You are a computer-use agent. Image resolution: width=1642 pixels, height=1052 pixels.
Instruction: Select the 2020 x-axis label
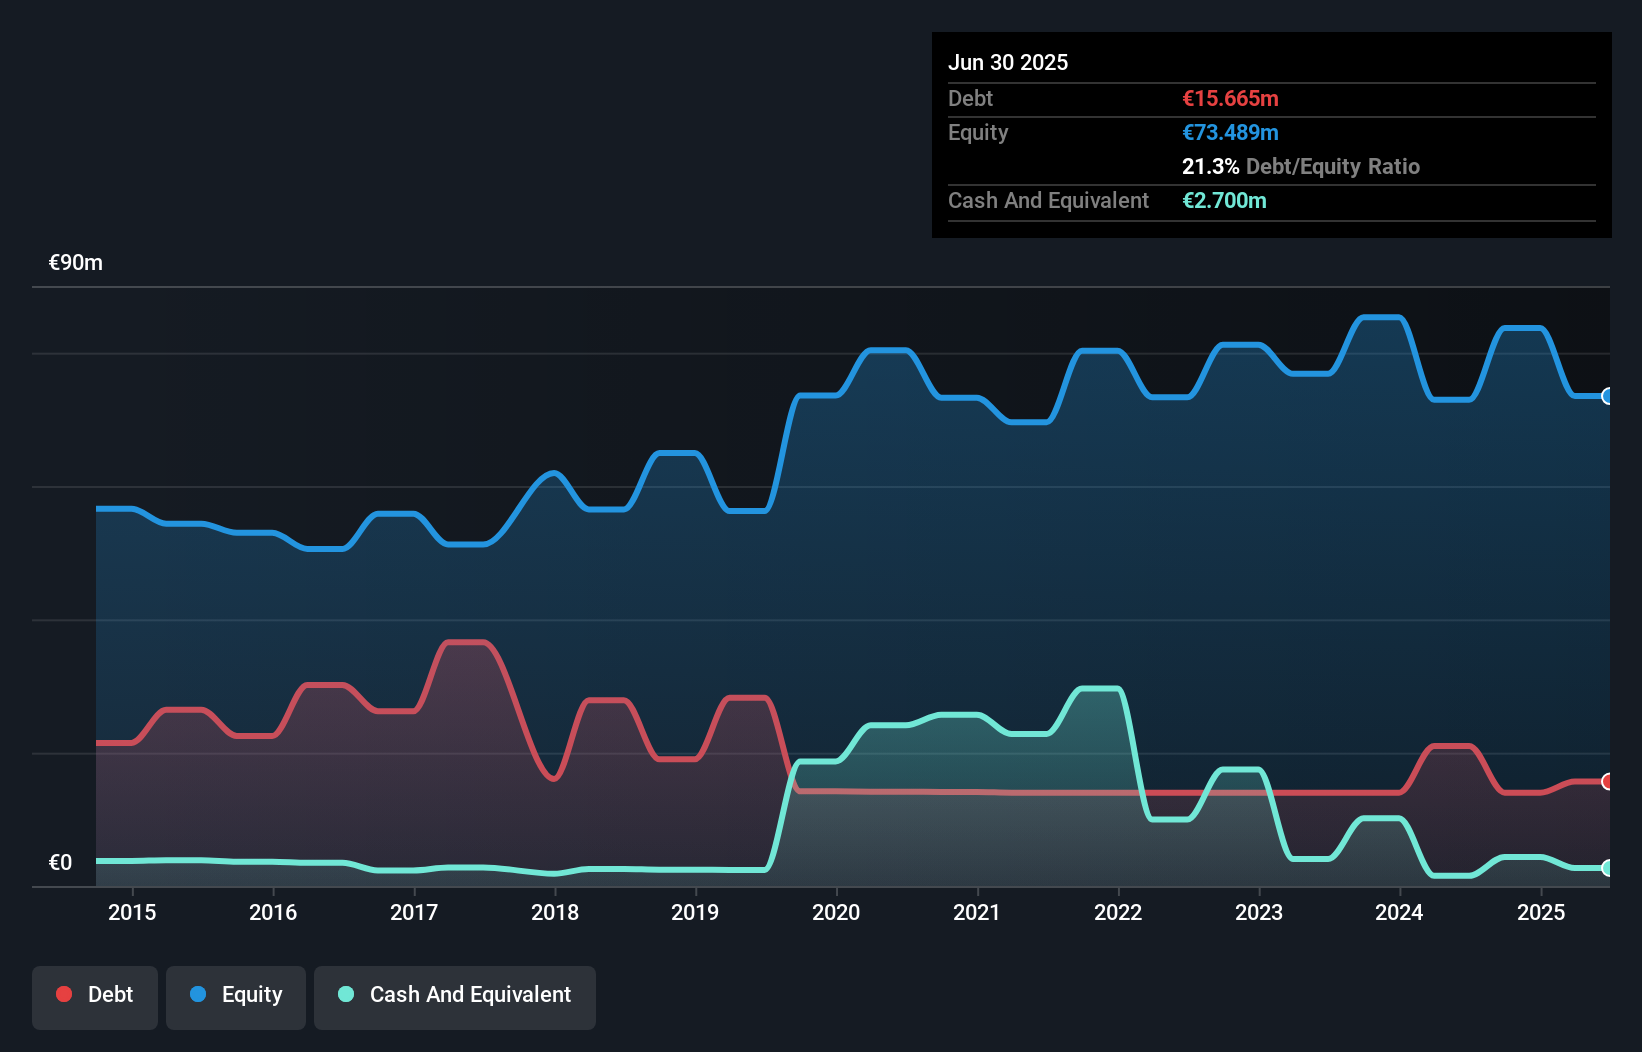836,912
